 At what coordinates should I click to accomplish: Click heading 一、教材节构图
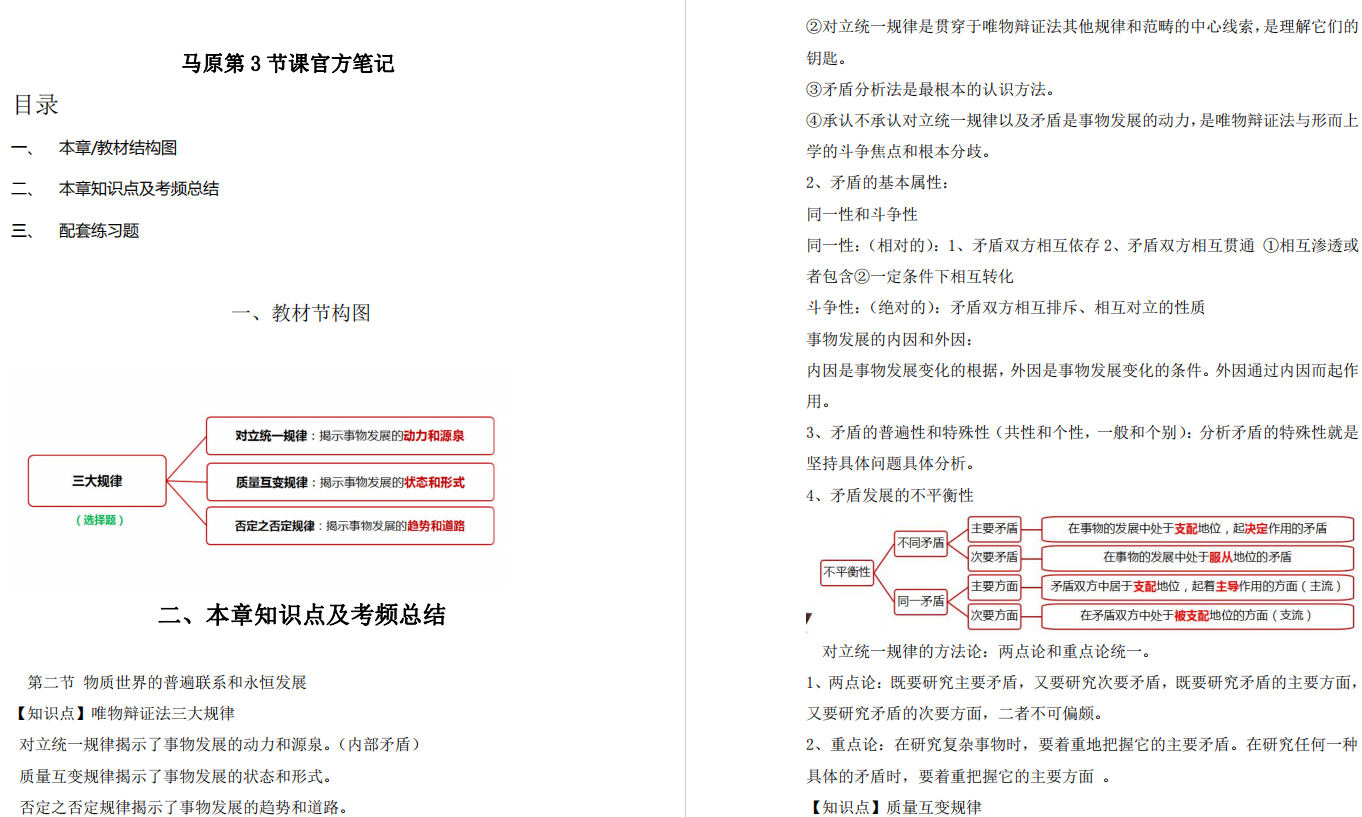(x=301, y=313)
